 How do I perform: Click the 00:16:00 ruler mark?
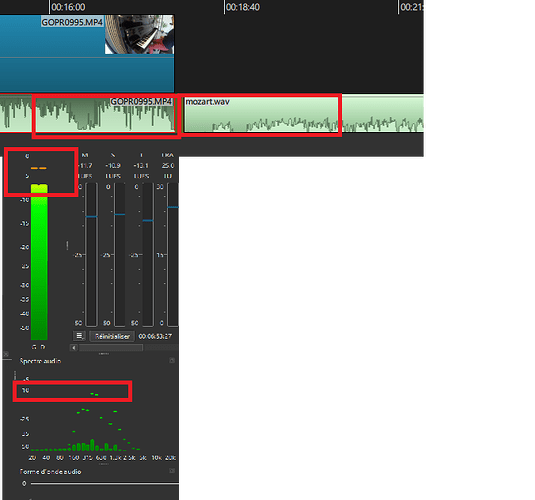point(68,7)
